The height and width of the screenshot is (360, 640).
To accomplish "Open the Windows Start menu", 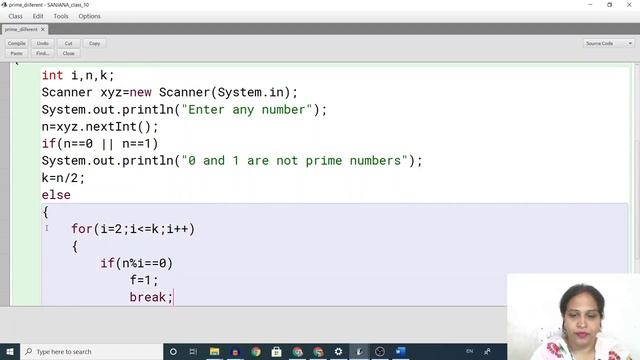I will [10, 351].
